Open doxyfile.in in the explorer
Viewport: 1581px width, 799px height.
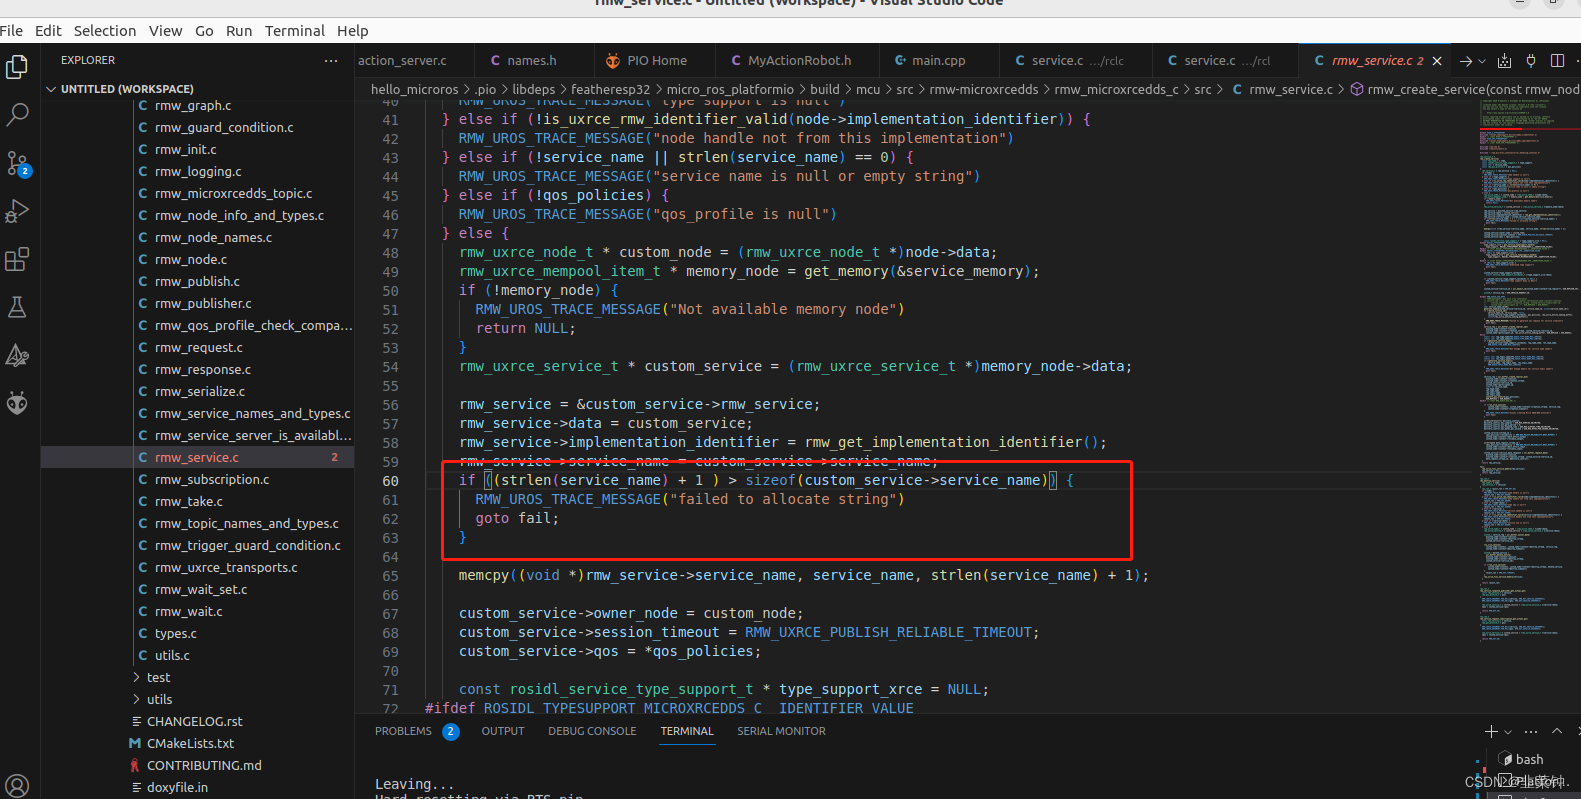click(177, 788)
